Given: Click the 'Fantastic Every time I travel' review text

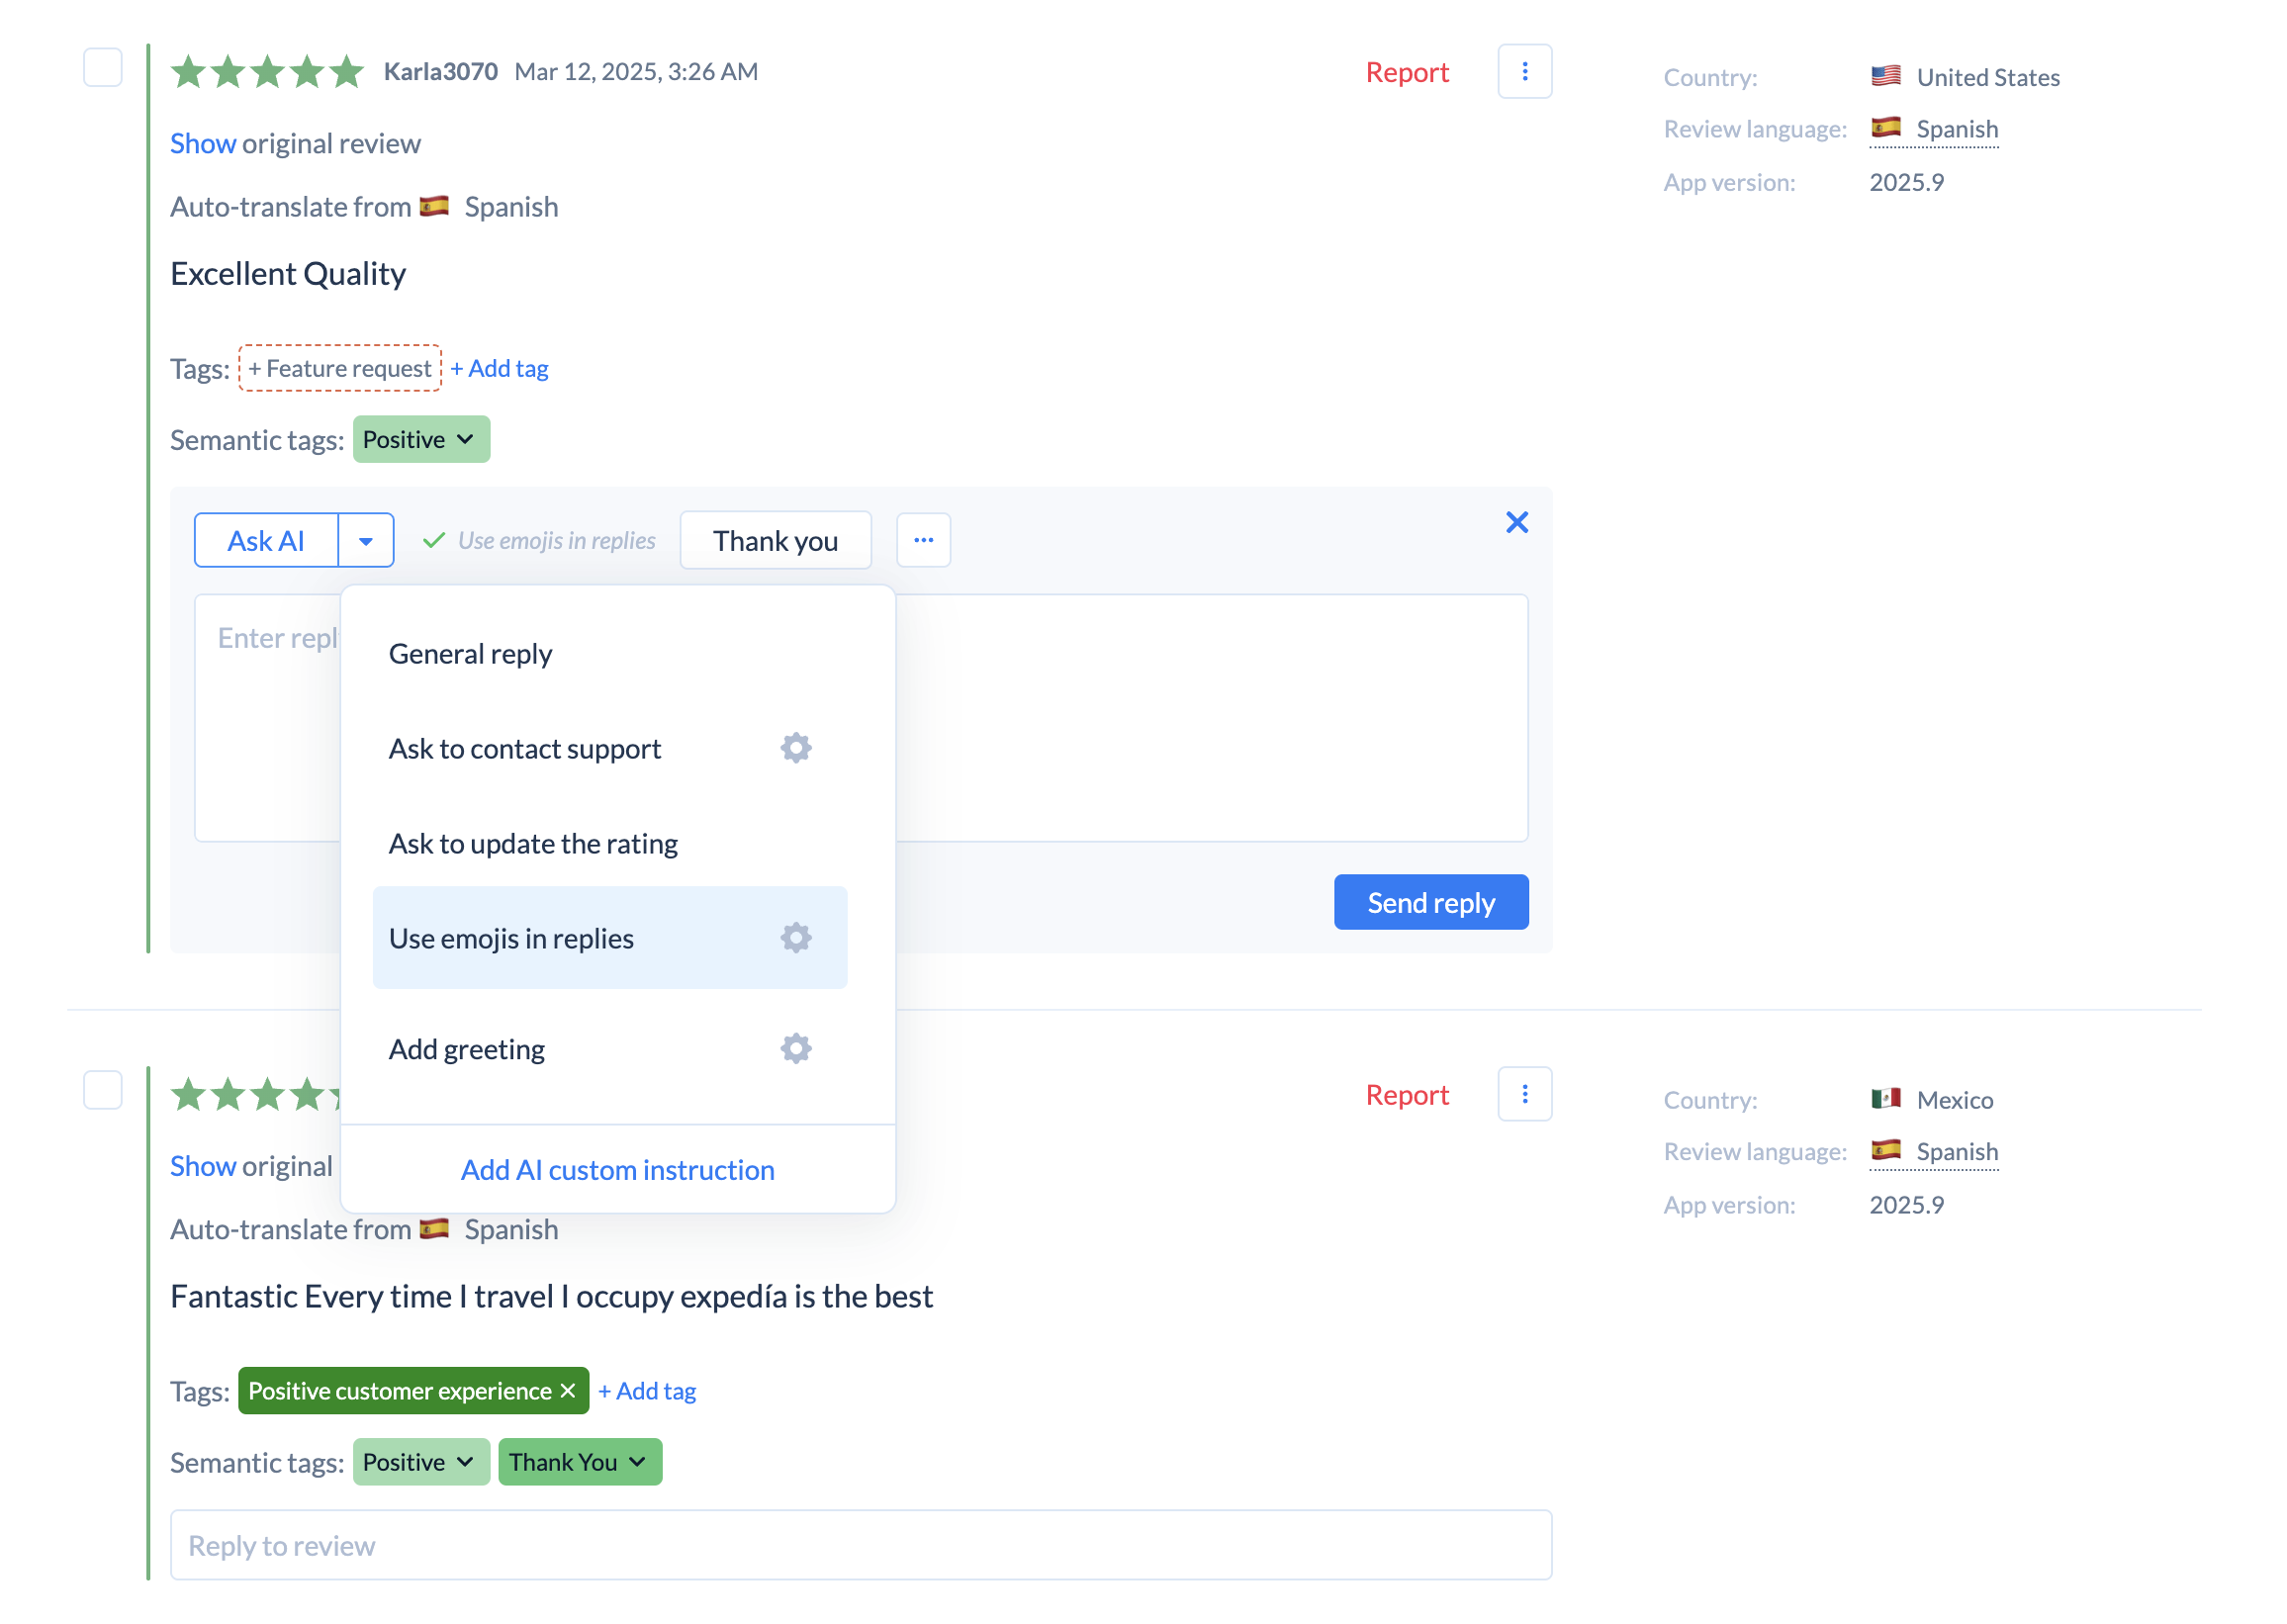Looking at the screenshot, I should (551, 1296).
